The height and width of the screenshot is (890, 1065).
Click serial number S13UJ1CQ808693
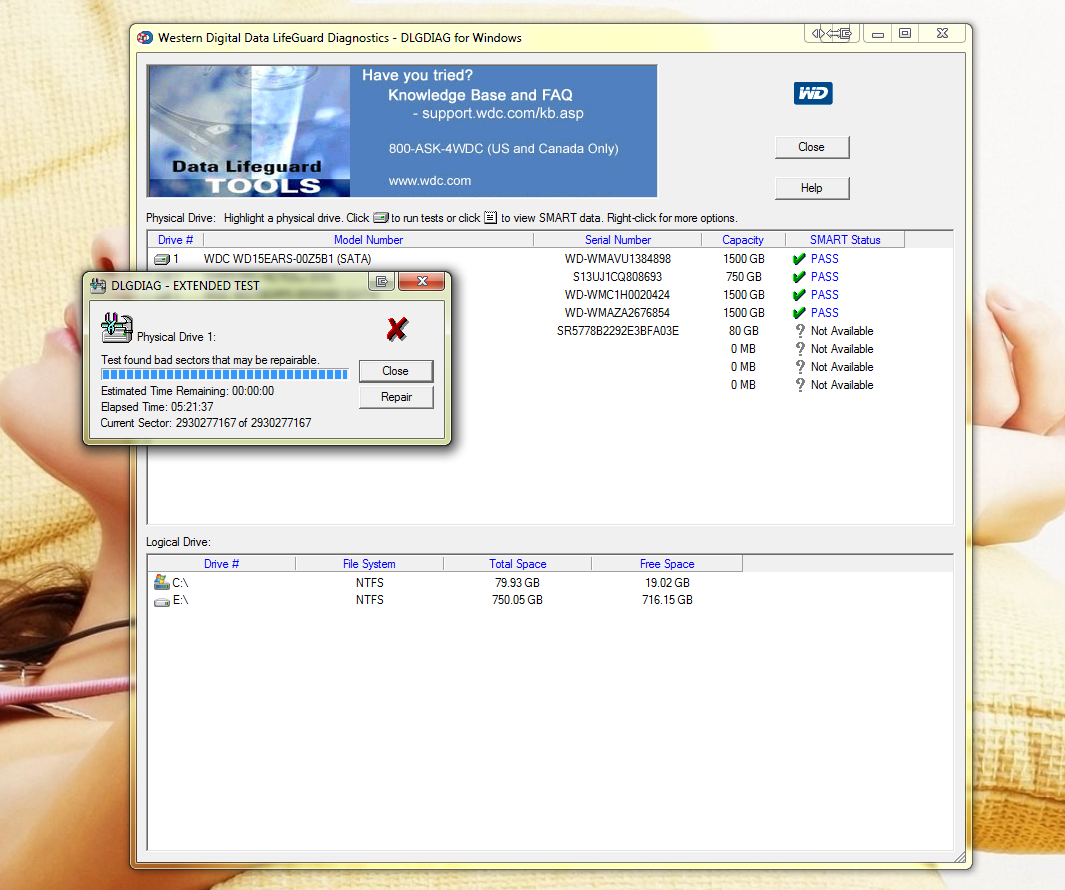[x=617, y=277]
